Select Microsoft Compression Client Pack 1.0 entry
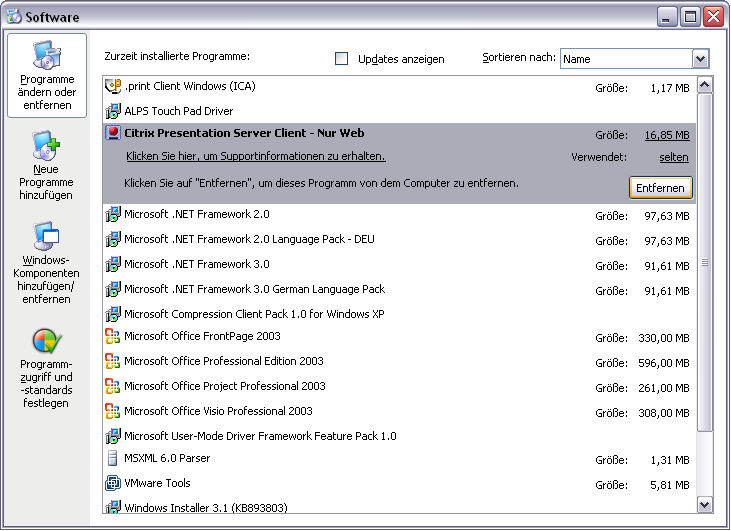731x531 pixels. (x=399, y=314)
